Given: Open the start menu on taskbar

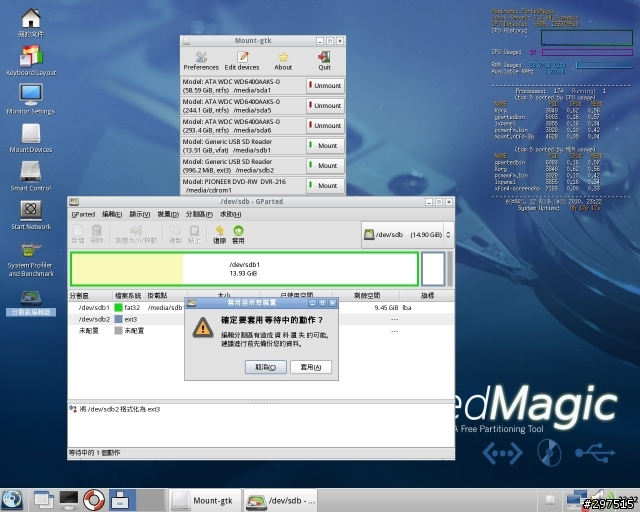Looking at the screenshot, I should [12, 500].
